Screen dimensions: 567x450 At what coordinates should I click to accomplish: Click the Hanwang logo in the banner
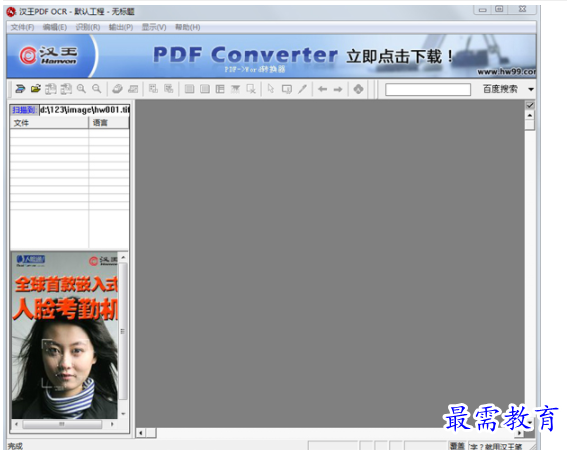point(48,55)
